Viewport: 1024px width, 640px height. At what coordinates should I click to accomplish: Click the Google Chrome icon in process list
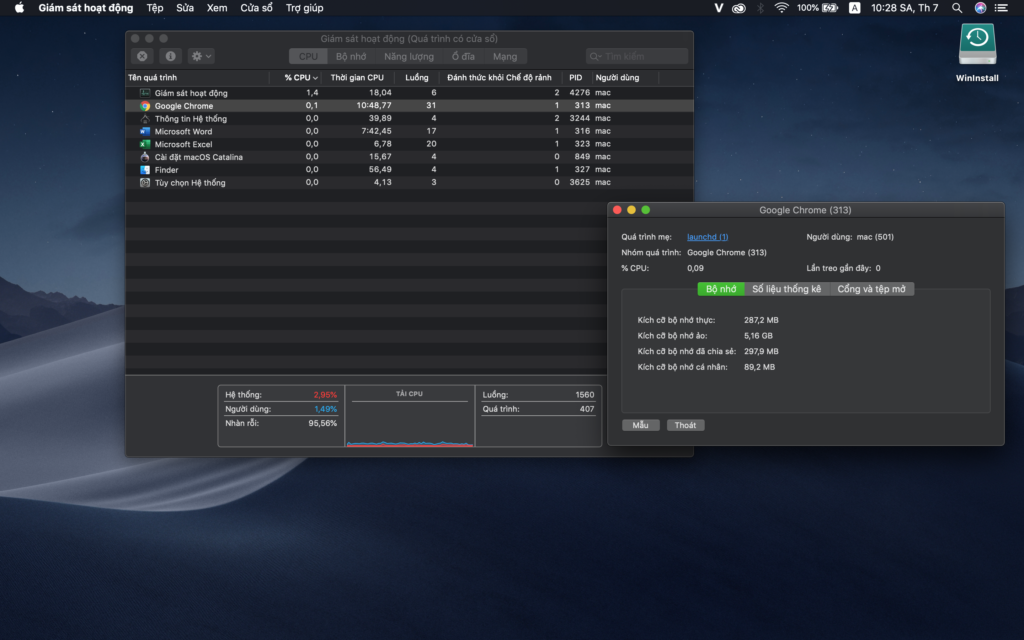(x=145, y=106)
